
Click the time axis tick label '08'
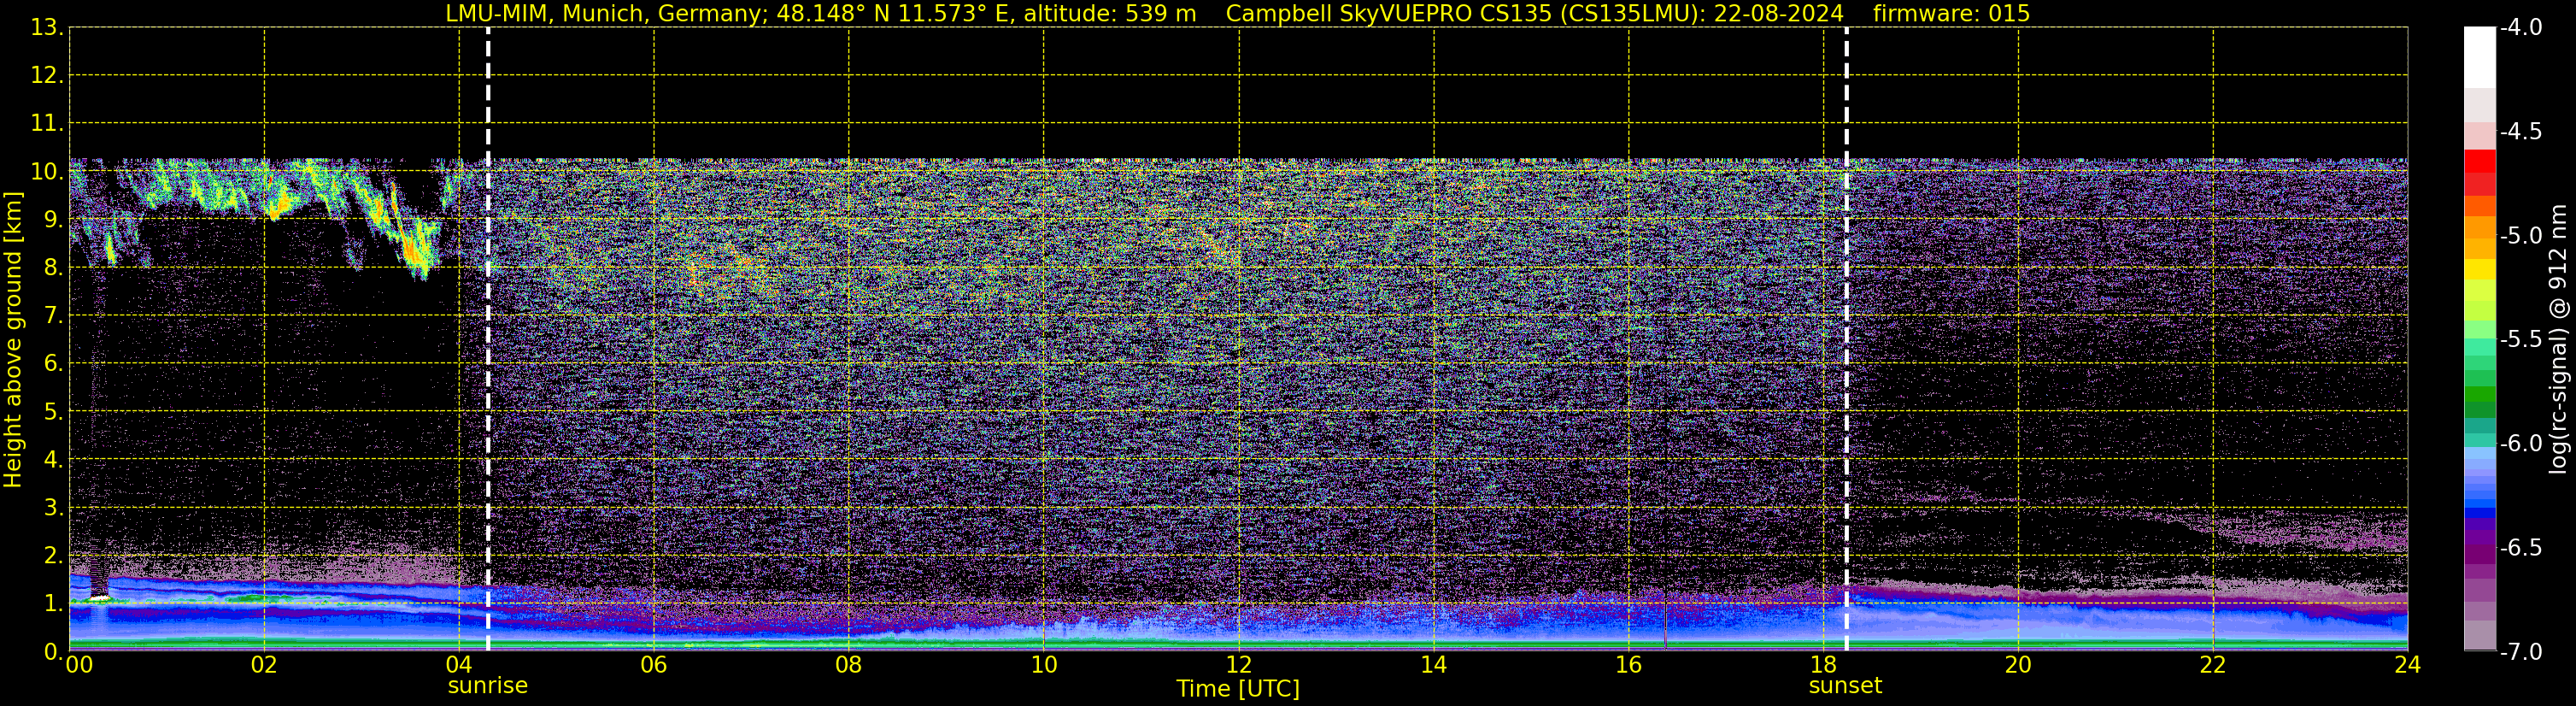pyautogui.click(x=849, y=665)
